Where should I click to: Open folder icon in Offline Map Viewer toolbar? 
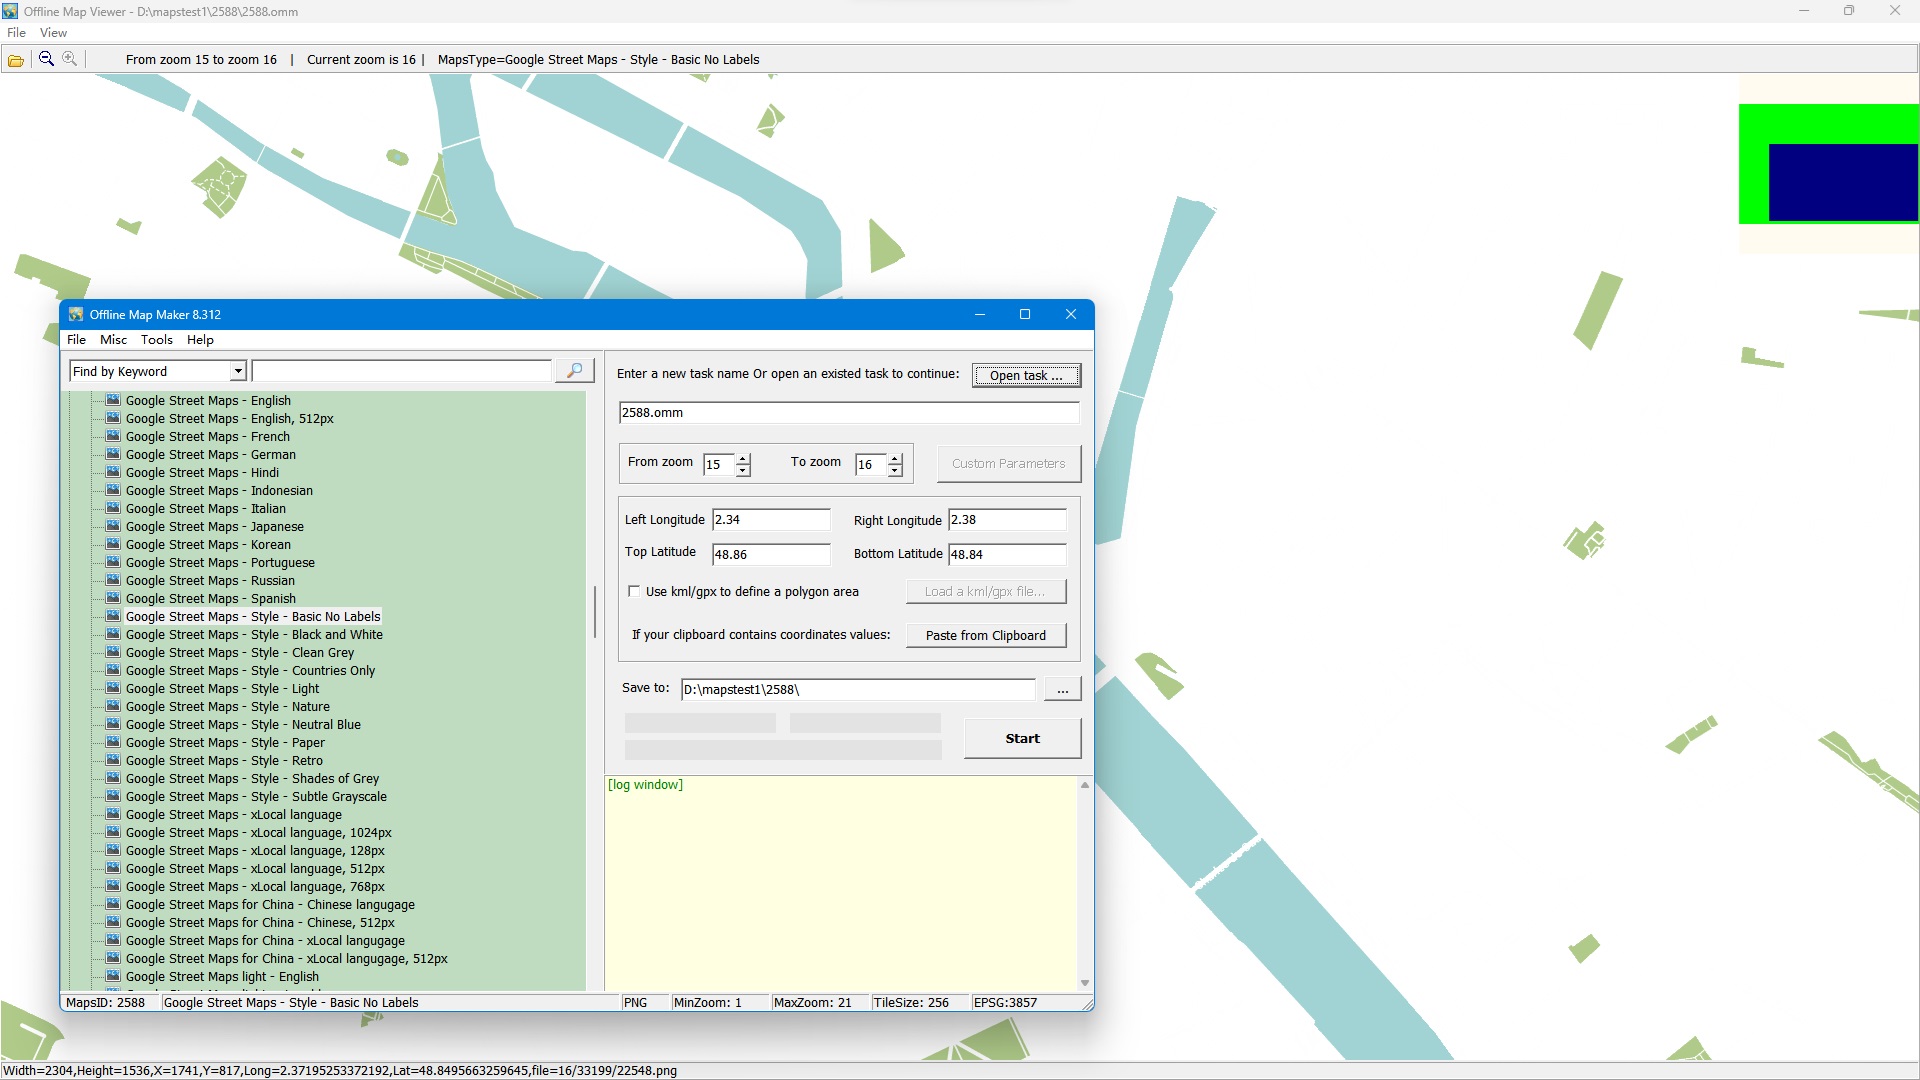click(x=16, y=60)
